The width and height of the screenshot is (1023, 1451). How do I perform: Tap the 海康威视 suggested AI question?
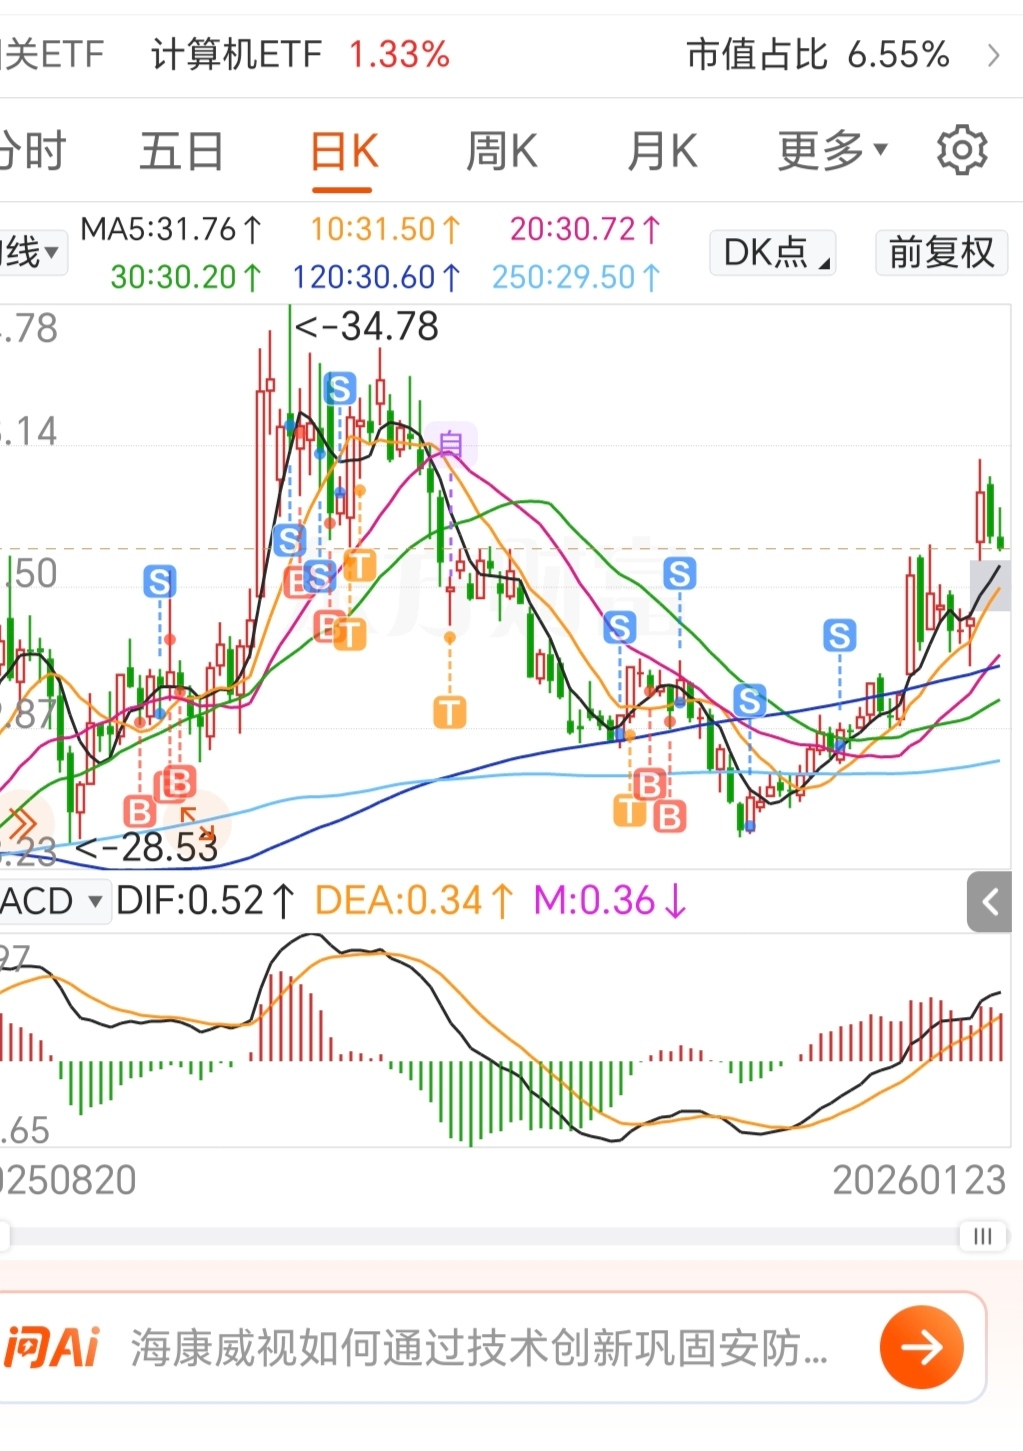(x=479, y=1348)
